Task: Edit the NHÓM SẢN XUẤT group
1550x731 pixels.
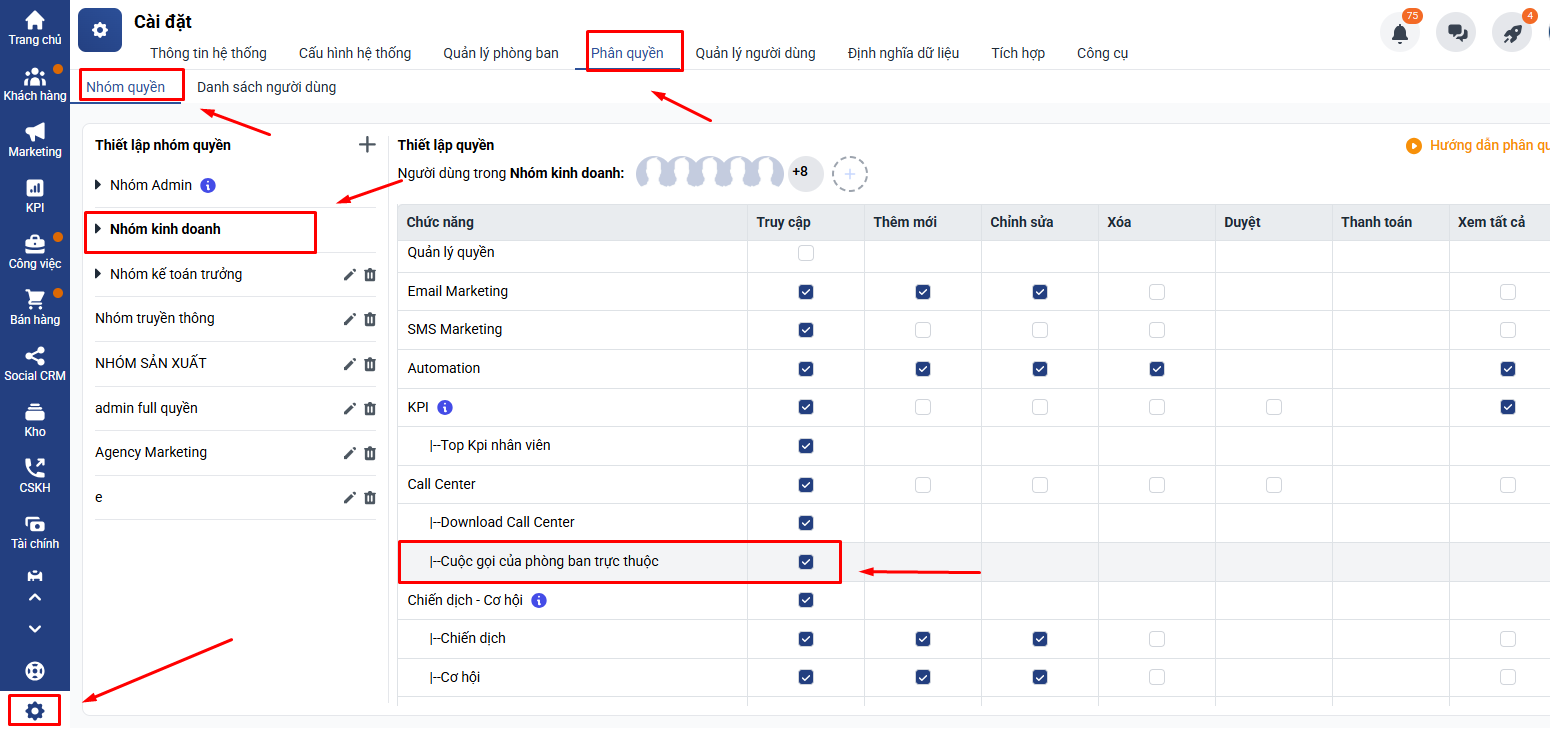Action: tap(349, 364)
